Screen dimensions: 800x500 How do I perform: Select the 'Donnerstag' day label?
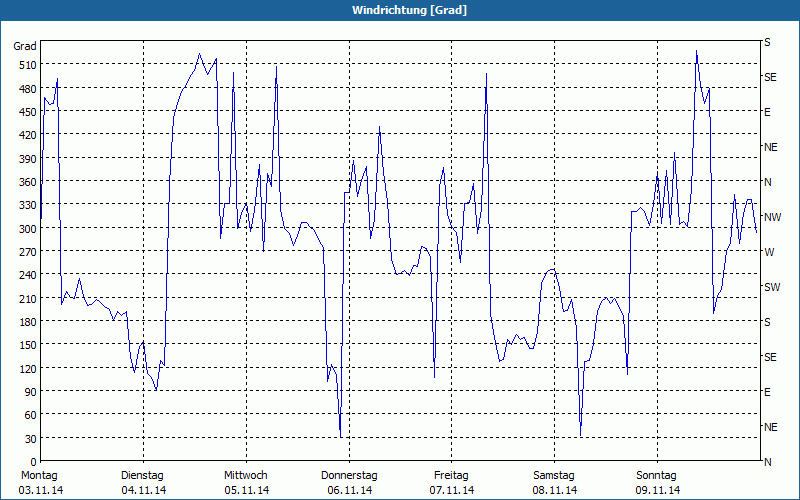point(349,476)
